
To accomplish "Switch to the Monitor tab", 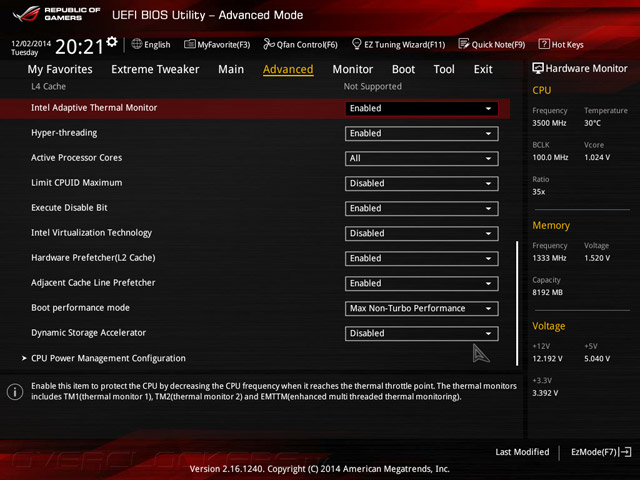I will click(x=353, y=69).
